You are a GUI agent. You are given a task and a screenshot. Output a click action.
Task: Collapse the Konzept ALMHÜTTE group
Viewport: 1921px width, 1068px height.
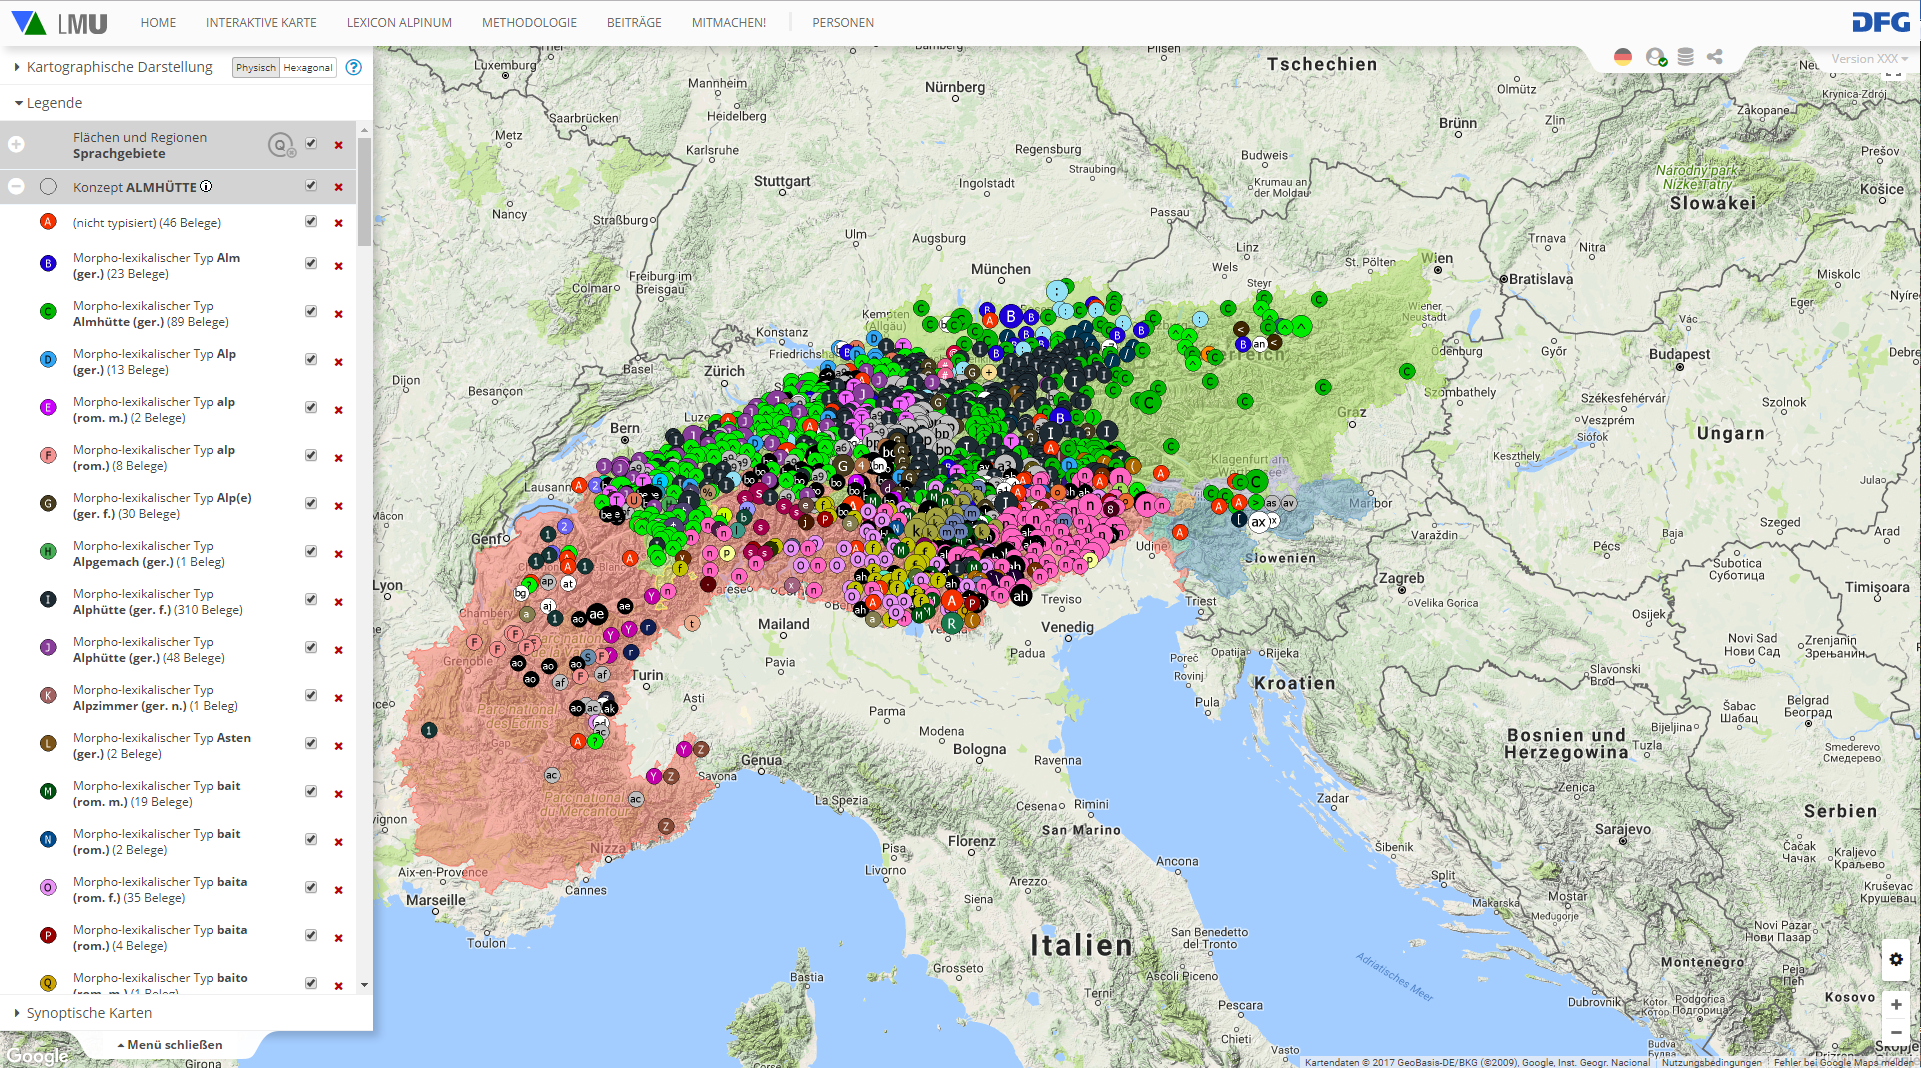coord(16,186)
